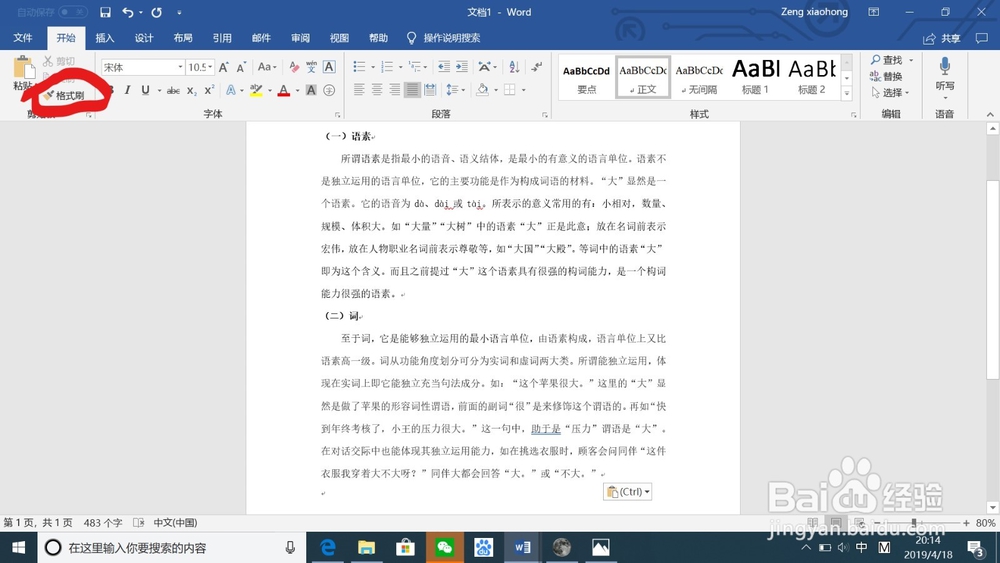1000x563 pixels.
Task: Apply the 无间隔 style
Action: (699, 76)
